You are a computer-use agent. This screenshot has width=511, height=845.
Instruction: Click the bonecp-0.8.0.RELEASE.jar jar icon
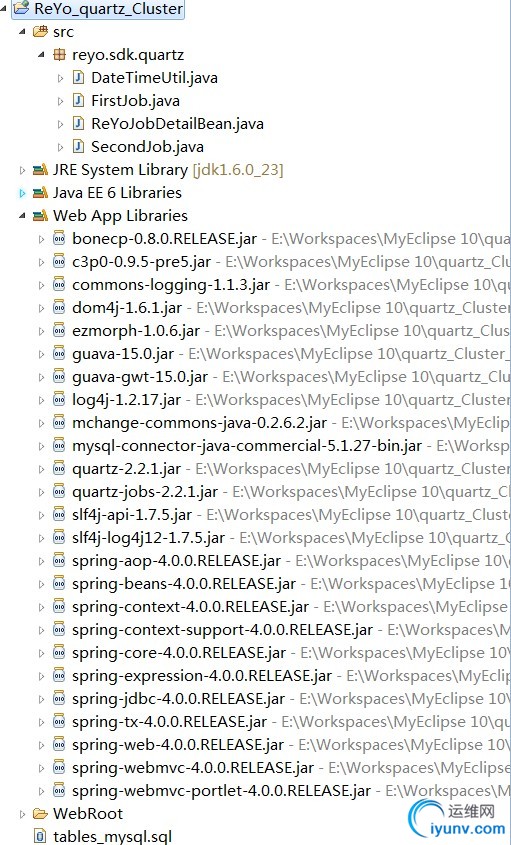click(x=59, y=239)
